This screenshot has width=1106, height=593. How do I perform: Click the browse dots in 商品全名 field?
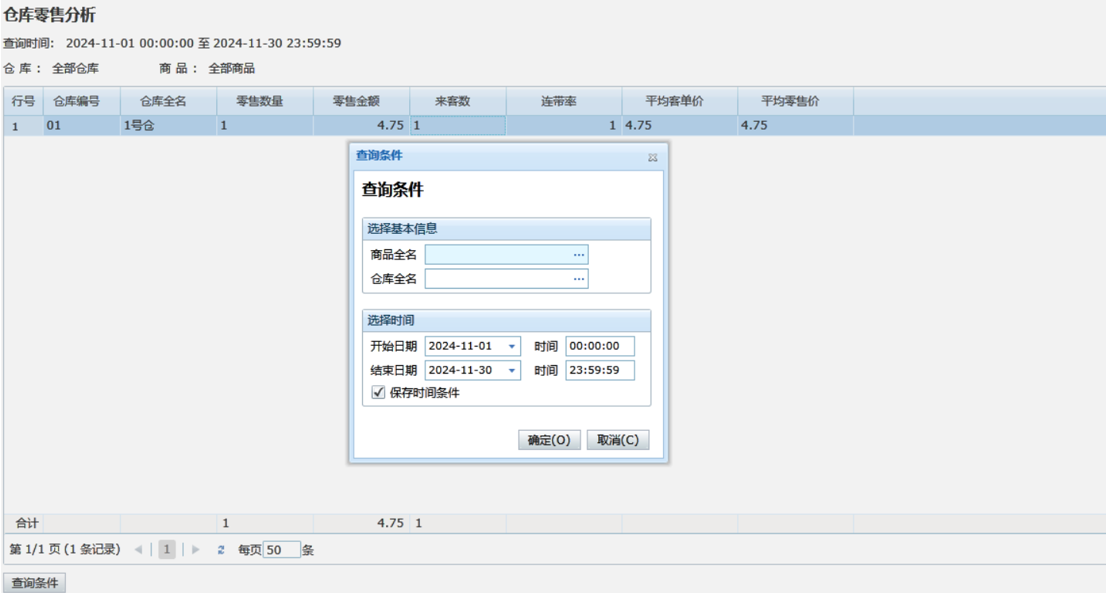click(578, 255)
